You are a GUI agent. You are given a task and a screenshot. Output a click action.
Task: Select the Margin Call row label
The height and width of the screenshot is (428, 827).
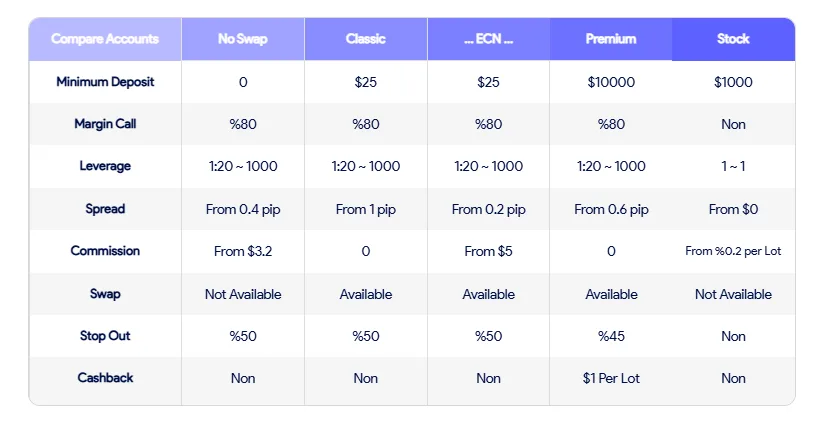(x=105, y=125)
